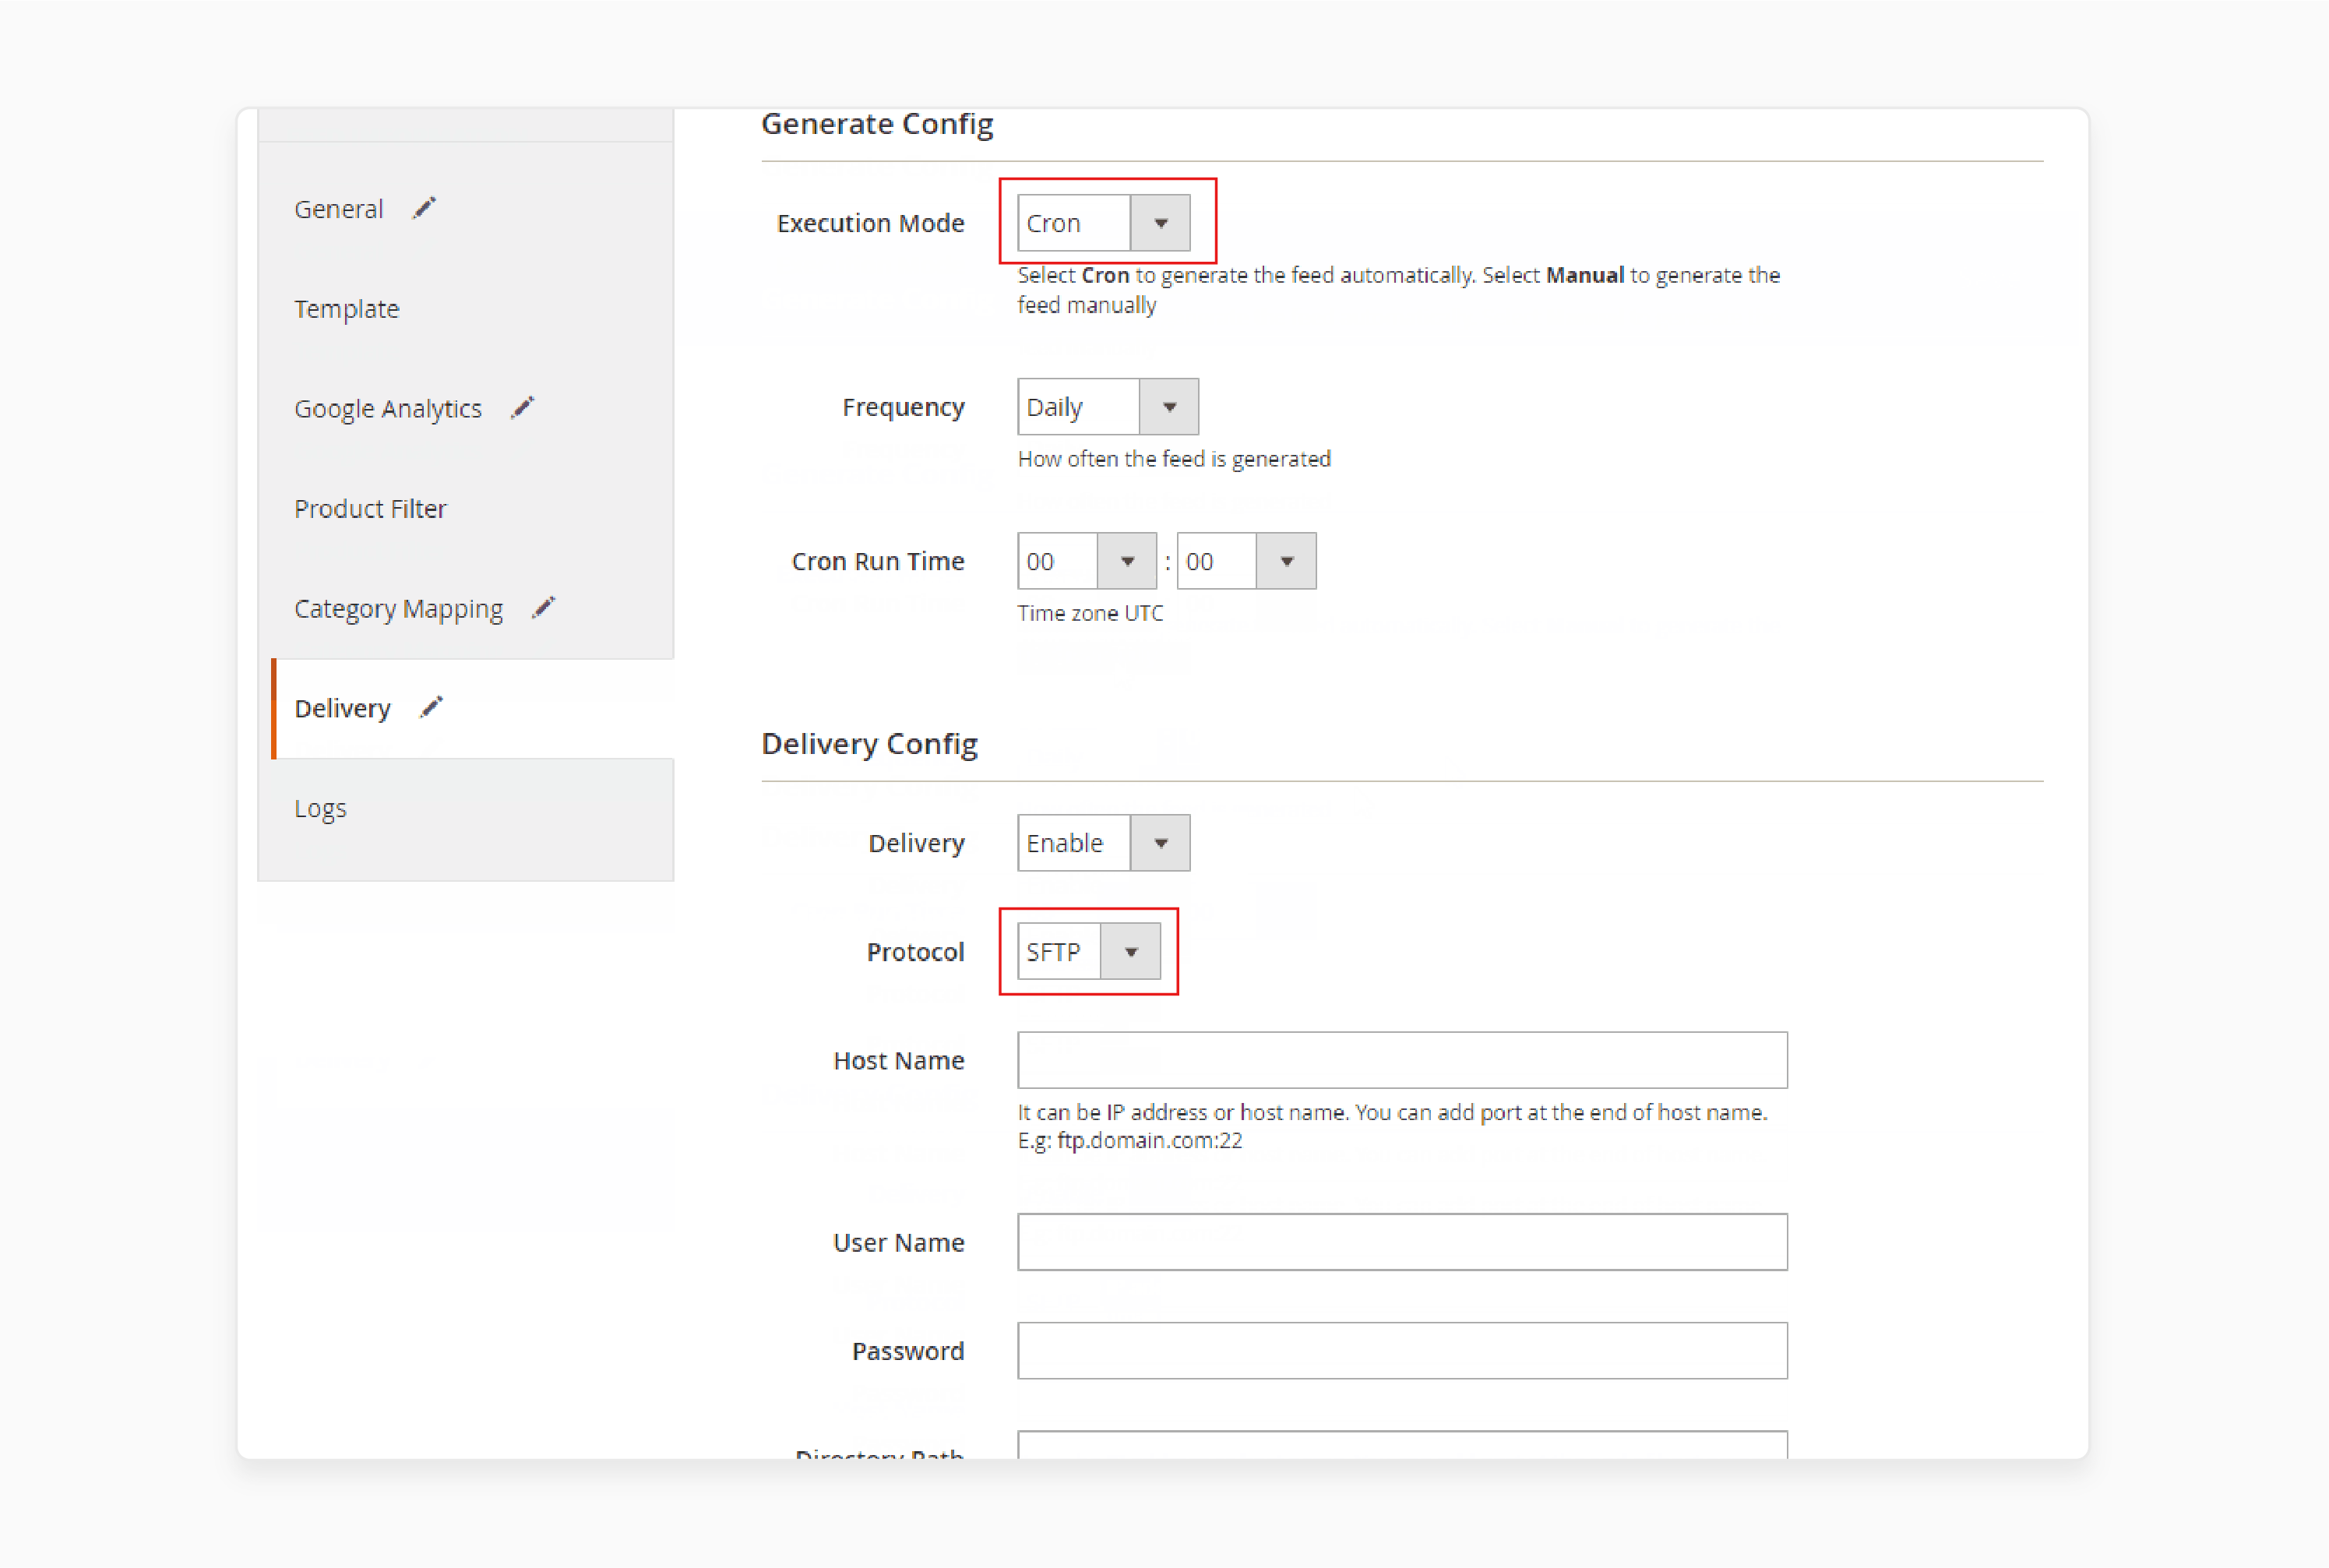The image size is (2329, 1568).
Task: Click the pencil icon beside Category Mapping
Action: click(543, 608)
